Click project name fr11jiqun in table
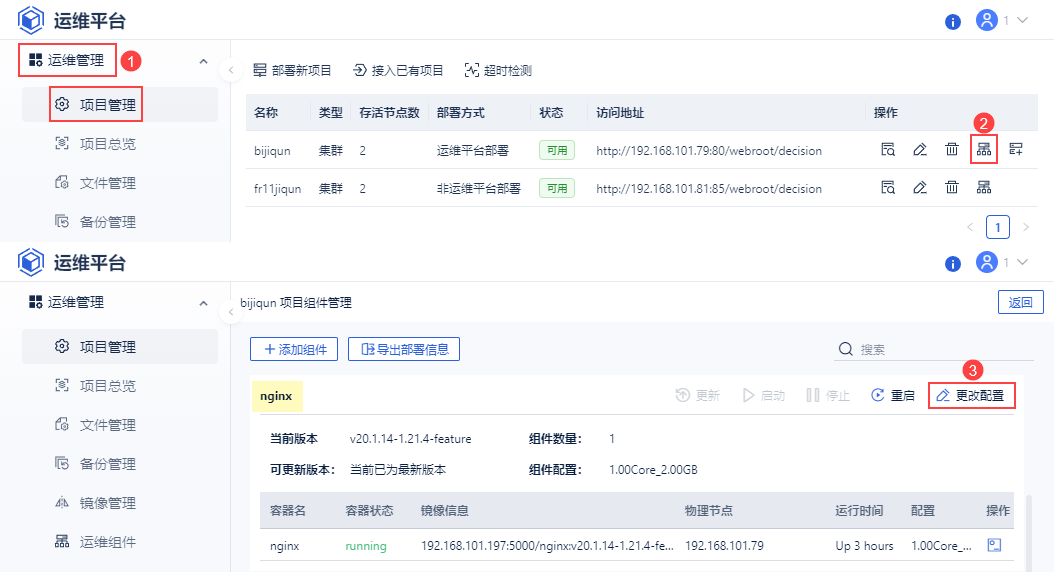 tap(278, 189)
